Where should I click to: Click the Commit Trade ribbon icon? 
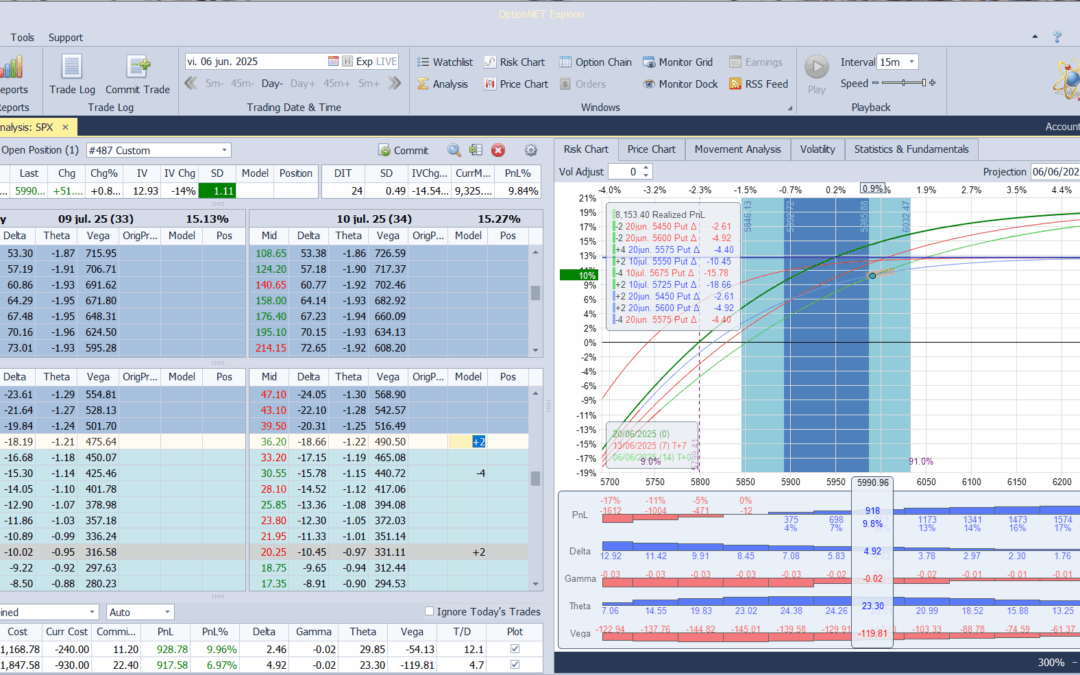[138, 68]
